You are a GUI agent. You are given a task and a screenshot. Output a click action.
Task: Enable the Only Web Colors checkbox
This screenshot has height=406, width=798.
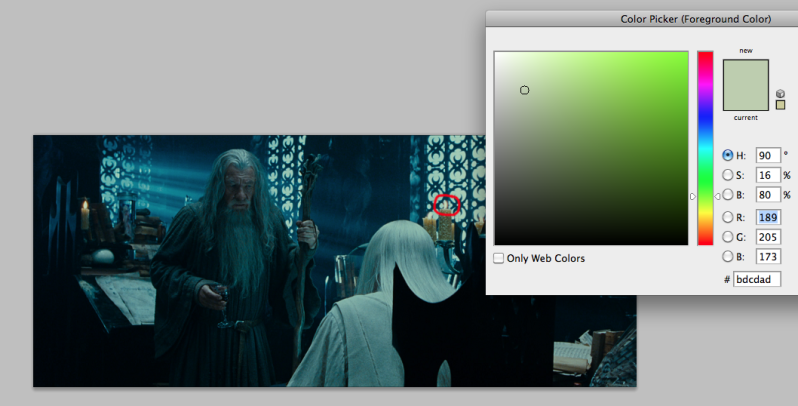coord(499,258)
